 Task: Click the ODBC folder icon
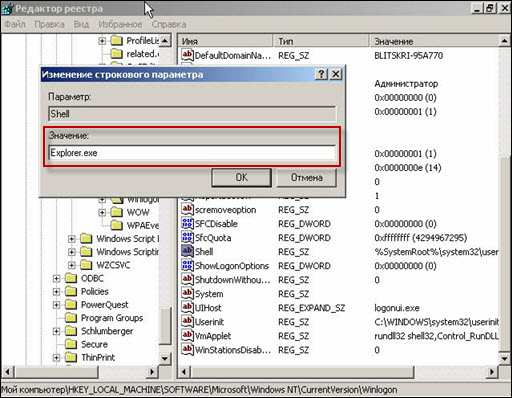tap(71, 278)
